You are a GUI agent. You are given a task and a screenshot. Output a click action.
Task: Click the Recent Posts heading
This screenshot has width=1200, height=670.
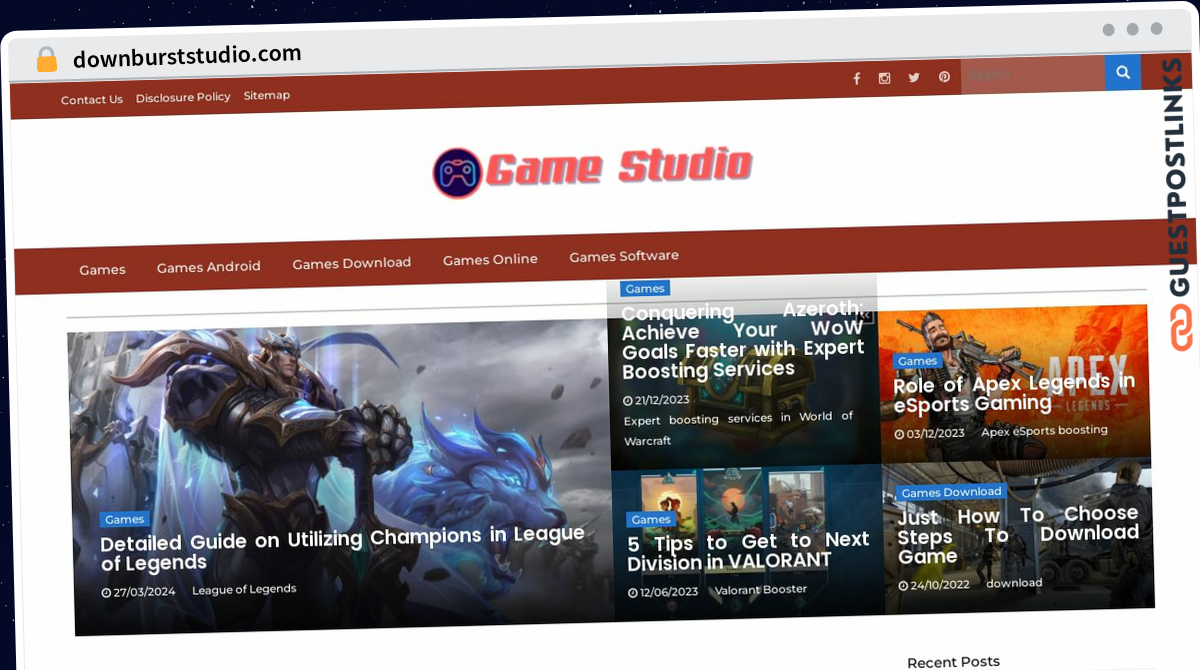953,662
